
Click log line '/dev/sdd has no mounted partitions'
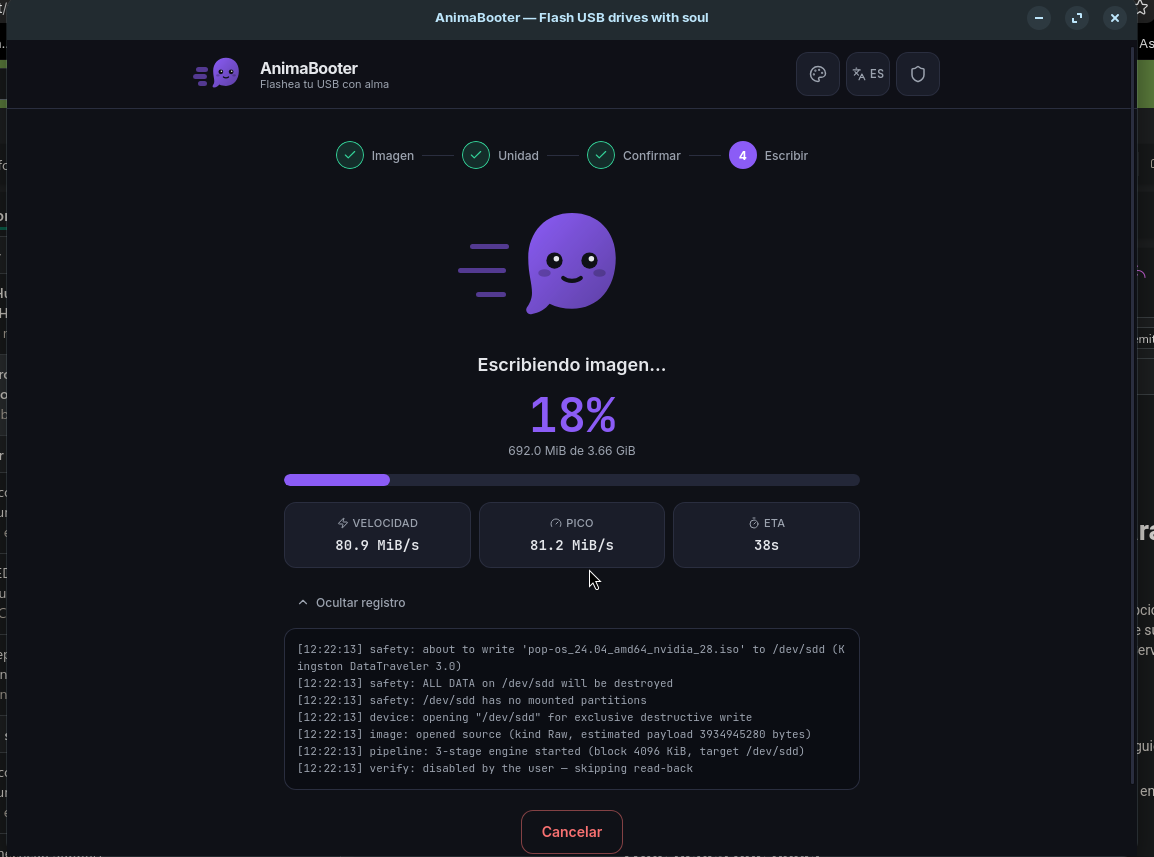tap(472, 700)
